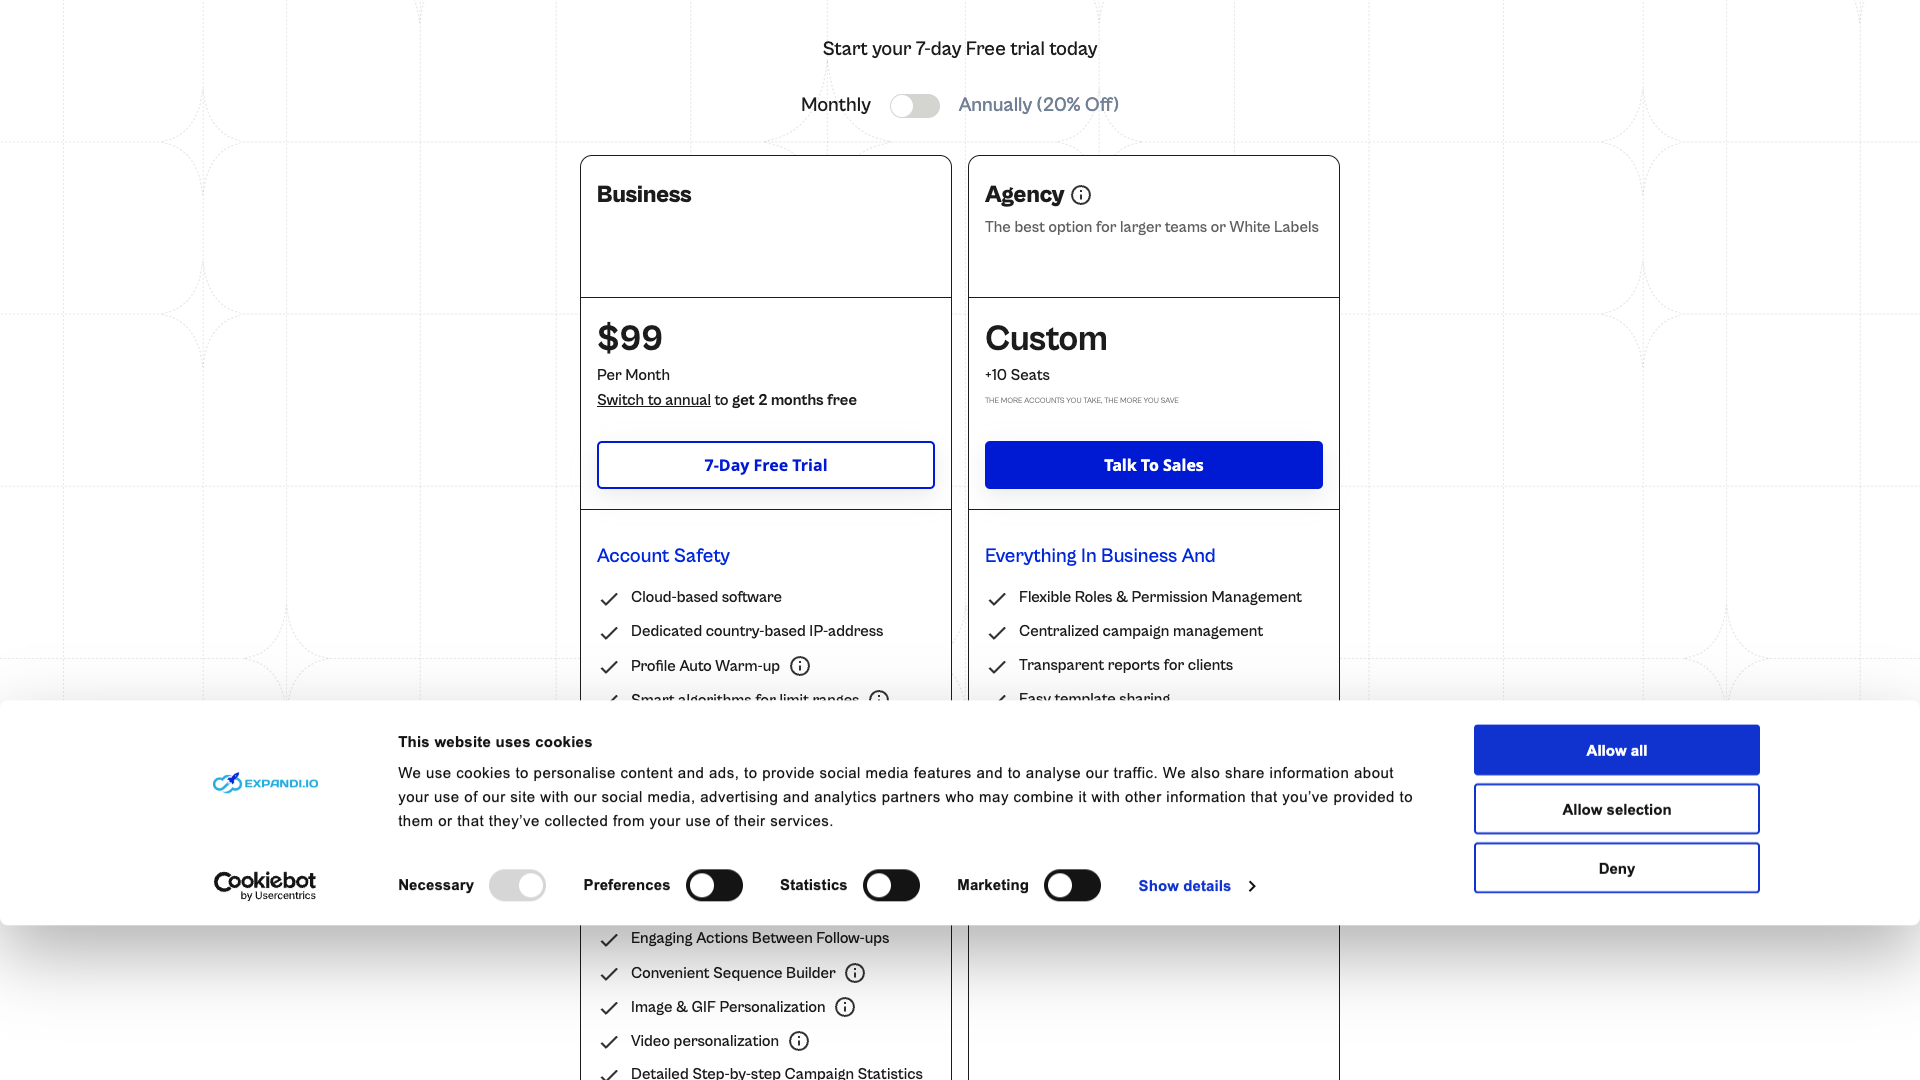
Task: Enable the Preferences cookies toggle
Action: [x=714, y=885]
